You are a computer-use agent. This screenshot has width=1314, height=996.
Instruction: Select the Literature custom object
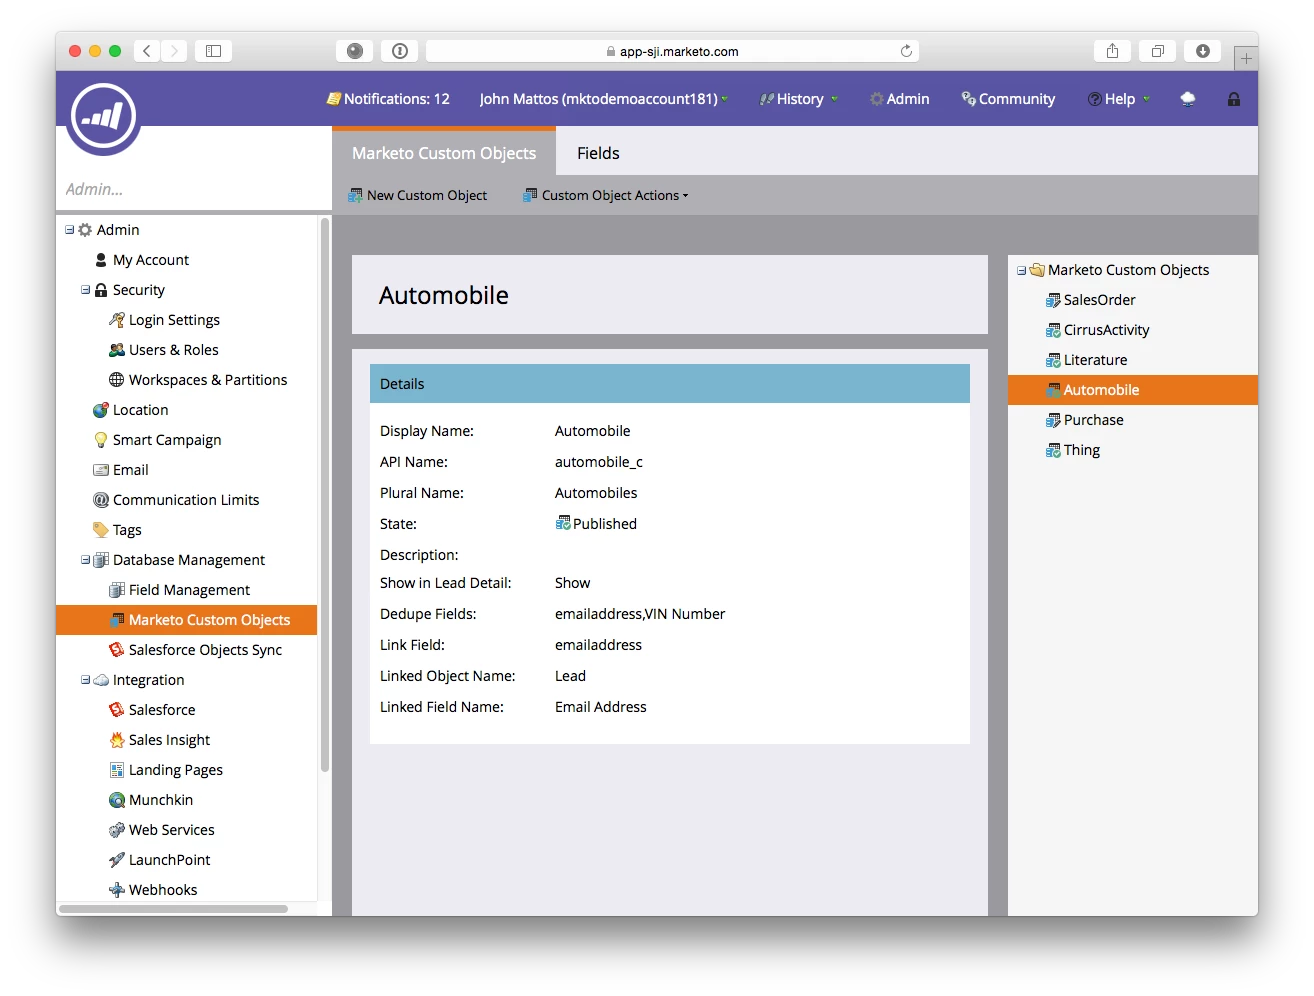click(x=1095, y=360)
